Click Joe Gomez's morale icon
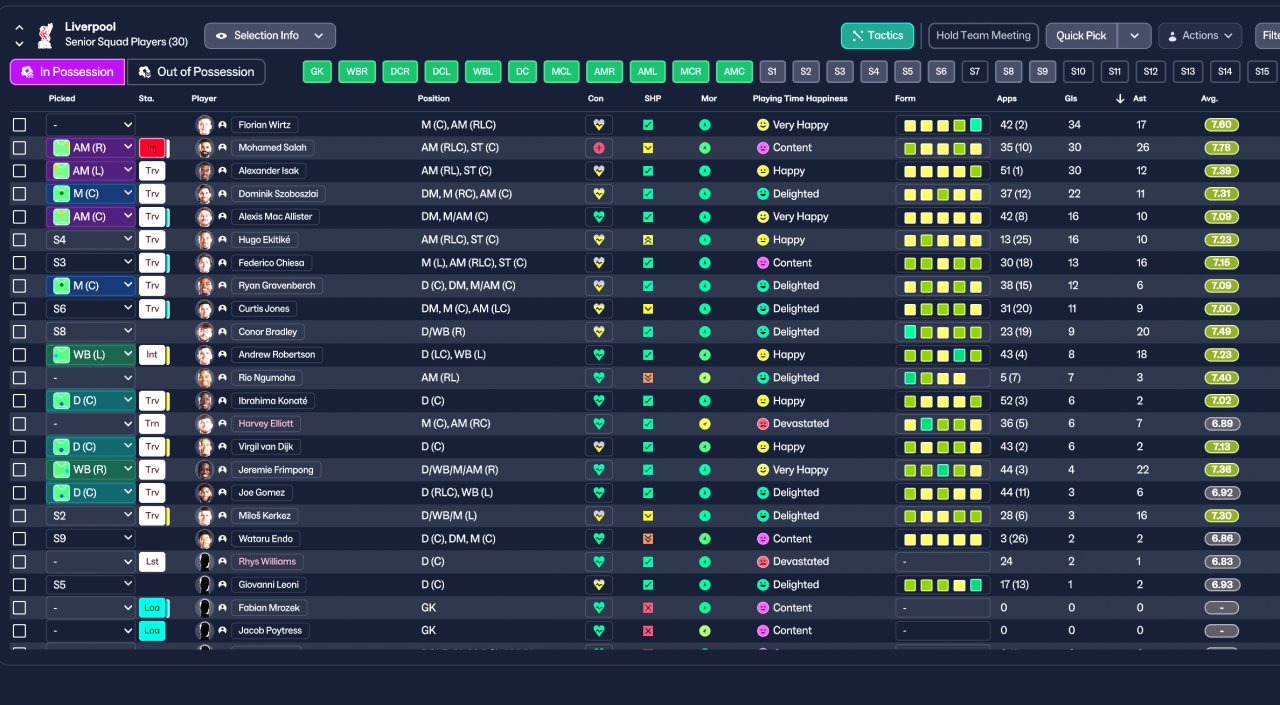This screenshot has width=1280, height=705. pyautogui.click(x=704, y=493)
